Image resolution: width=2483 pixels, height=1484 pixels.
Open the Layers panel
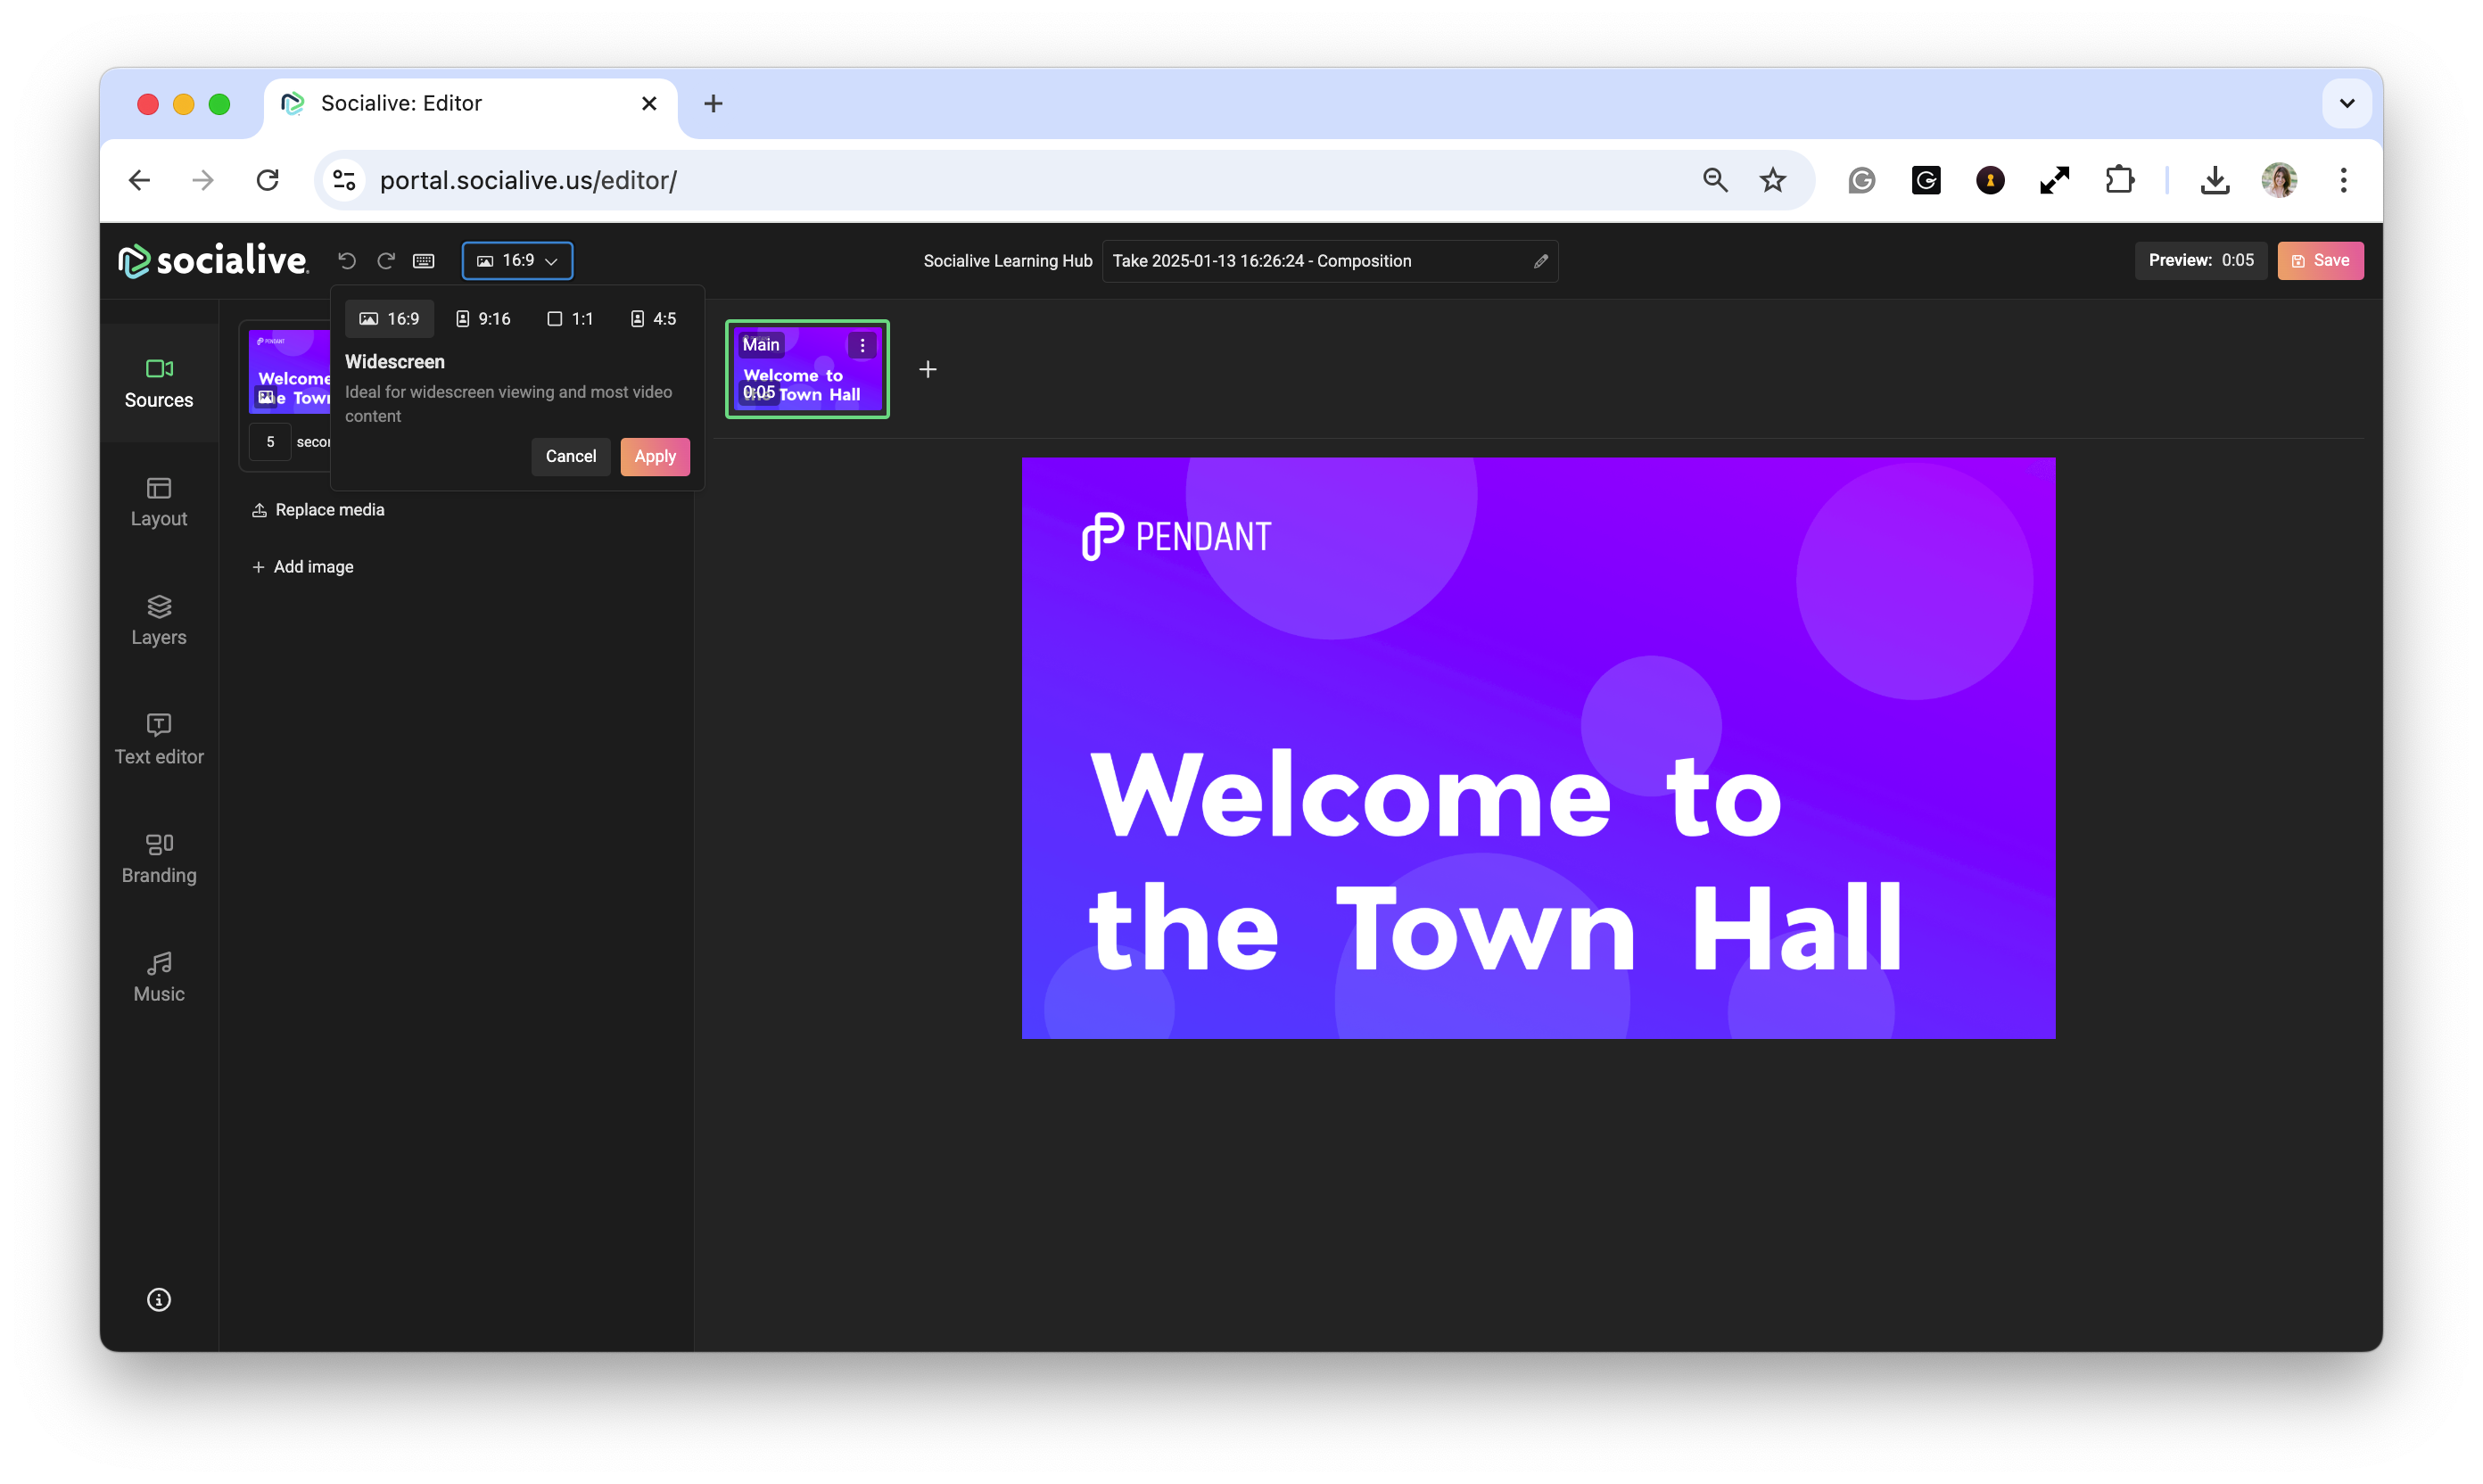[159, 620]
